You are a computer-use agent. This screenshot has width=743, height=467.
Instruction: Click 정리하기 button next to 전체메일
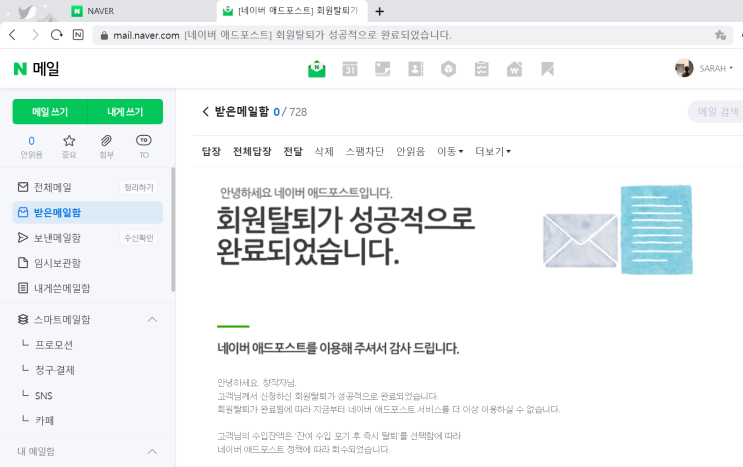(138, 188)
